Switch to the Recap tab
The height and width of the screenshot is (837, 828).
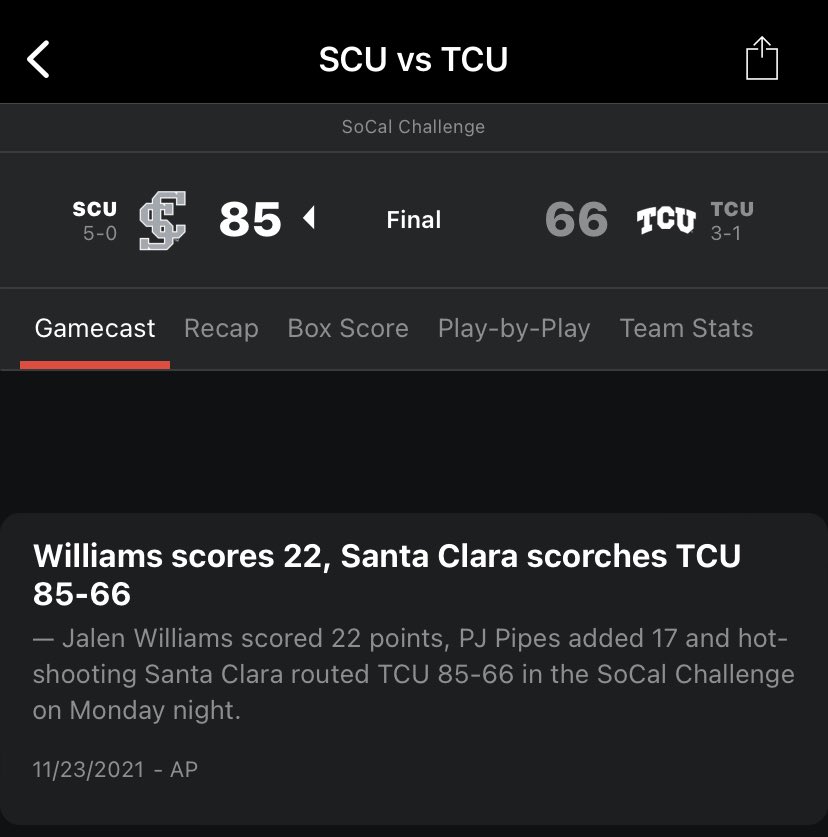click(221, 328)
